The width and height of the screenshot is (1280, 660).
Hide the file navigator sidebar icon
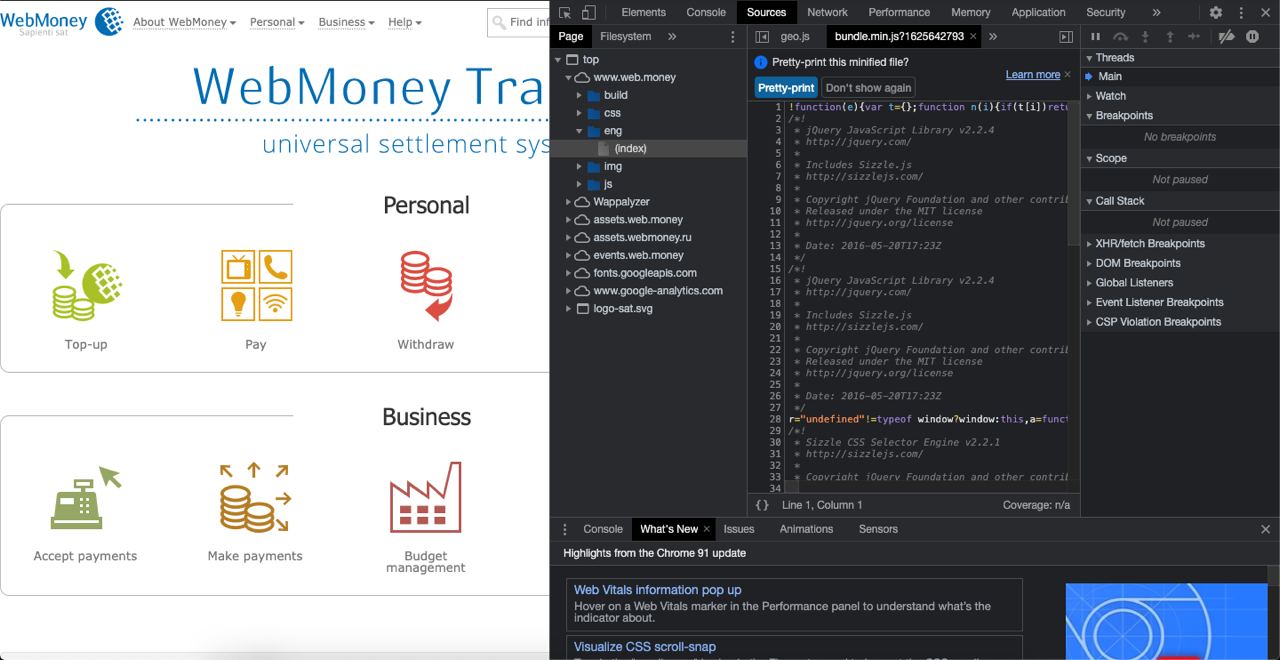762,36
